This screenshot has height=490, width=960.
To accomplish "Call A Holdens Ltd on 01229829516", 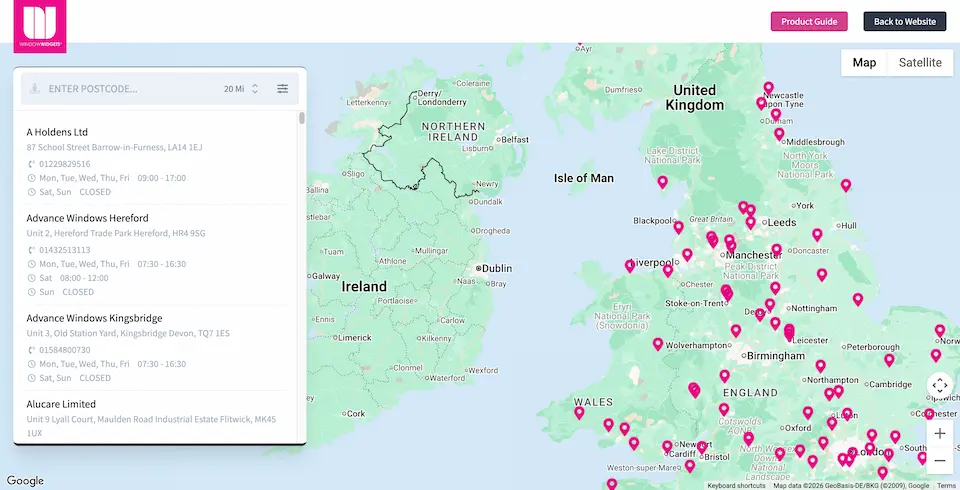I will pos(64,164).
